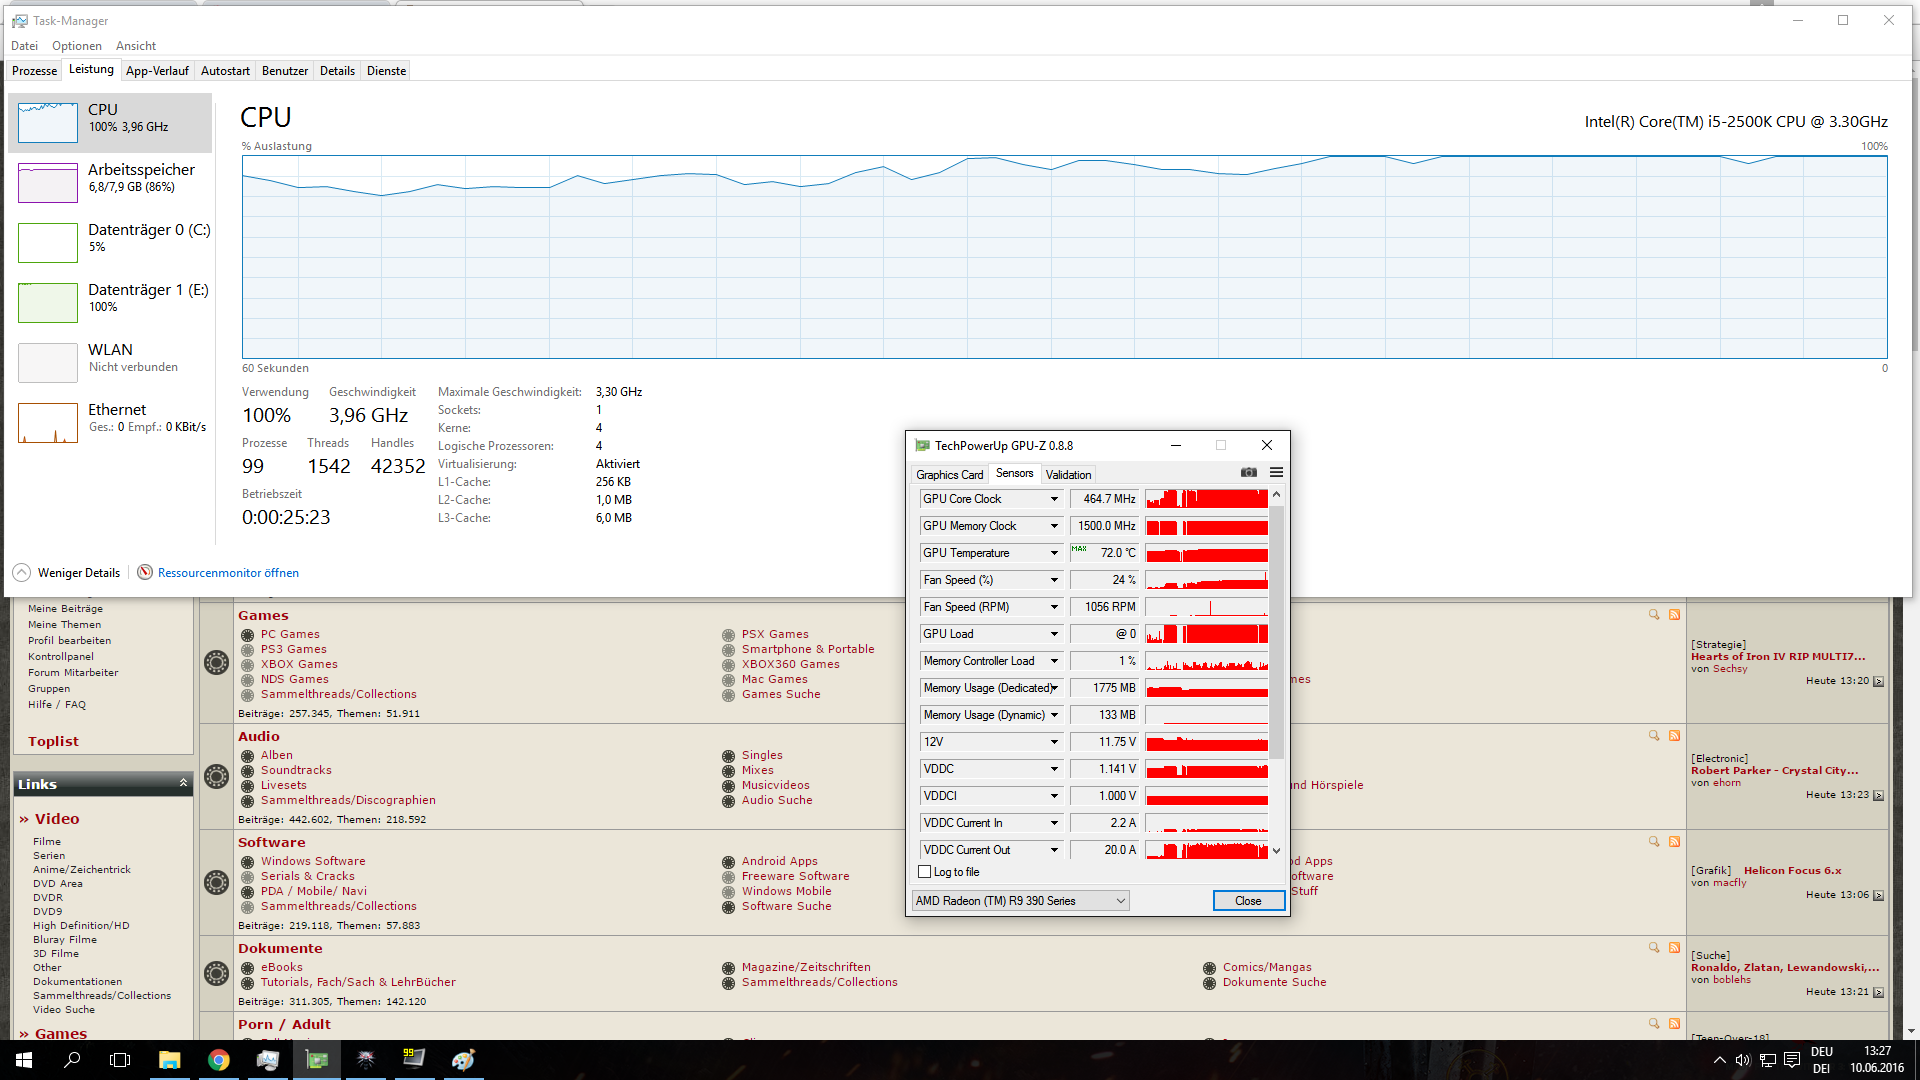
Task: Open GPU Load sensor dropdown
Action: [x=1054, y=634]
